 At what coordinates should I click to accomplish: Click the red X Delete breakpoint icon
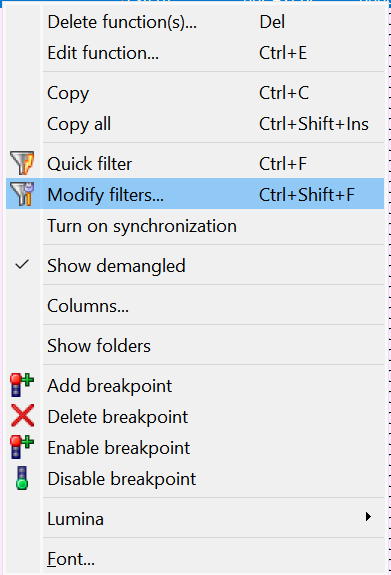(x=22, y=416)
